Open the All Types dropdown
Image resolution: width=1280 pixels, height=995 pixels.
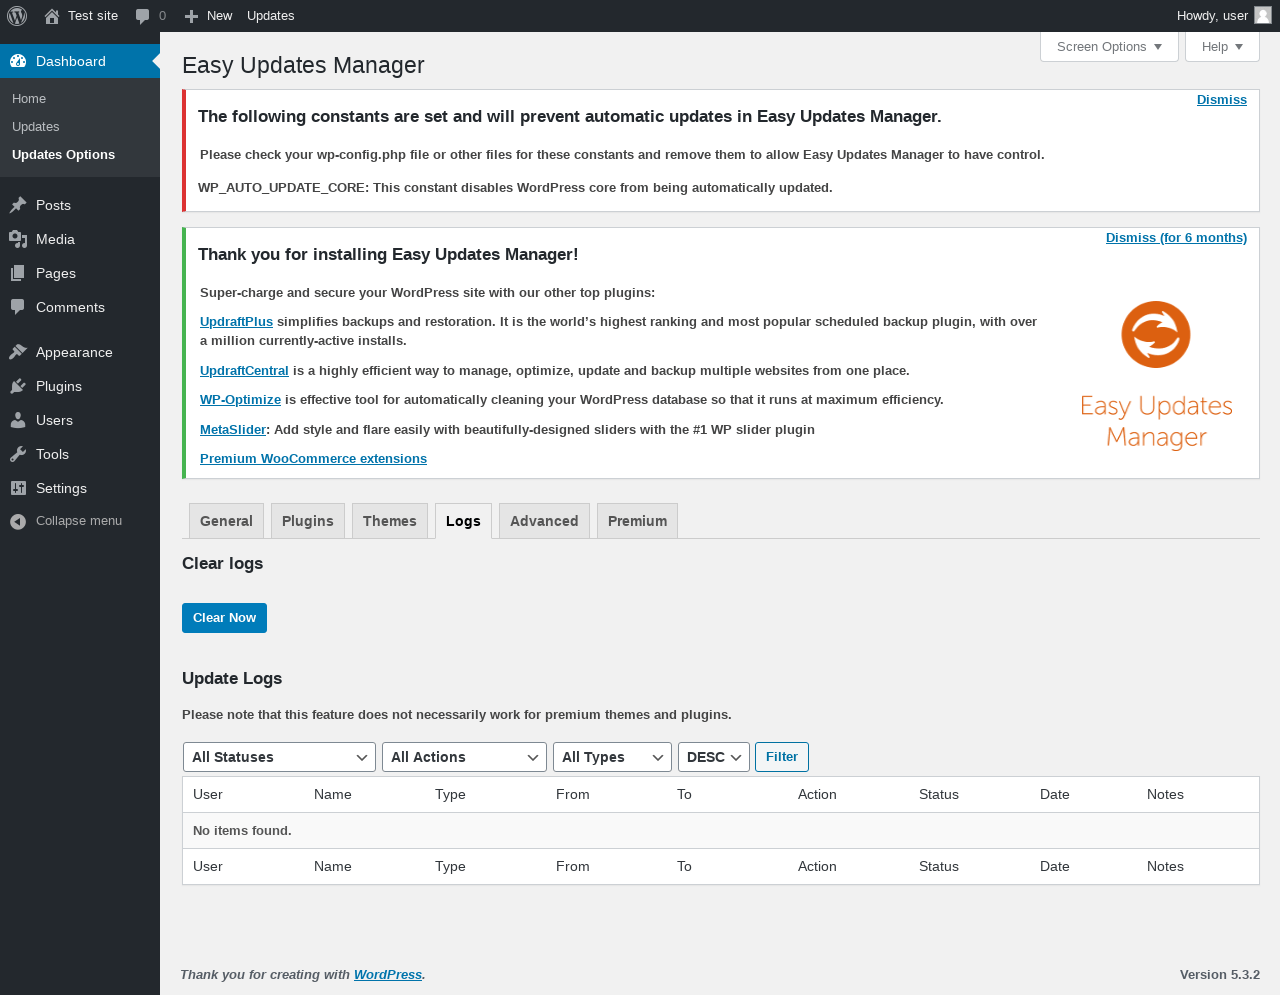(612, 757)
